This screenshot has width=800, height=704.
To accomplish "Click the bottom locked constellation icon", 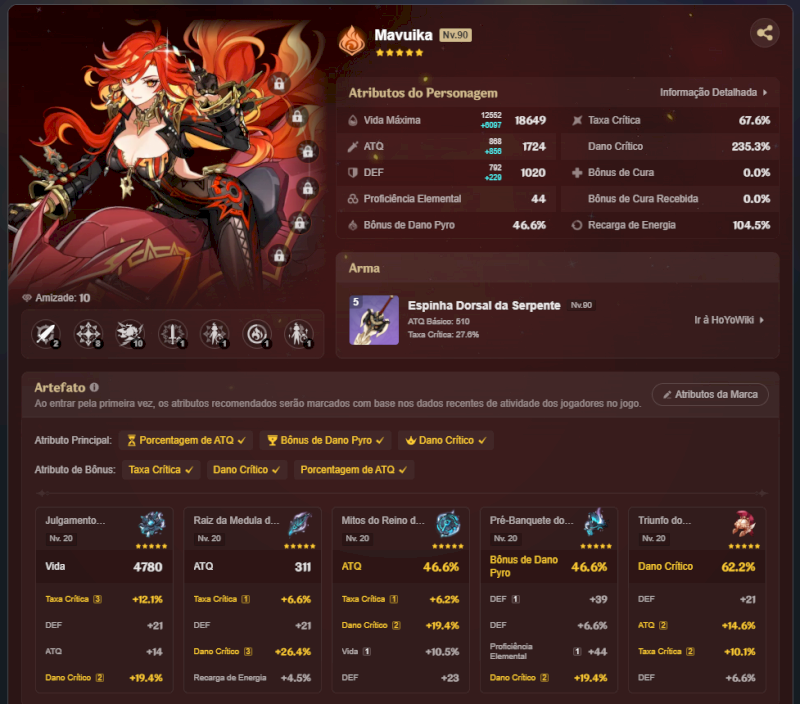I will pyautogui.click(x=279, y=256).
